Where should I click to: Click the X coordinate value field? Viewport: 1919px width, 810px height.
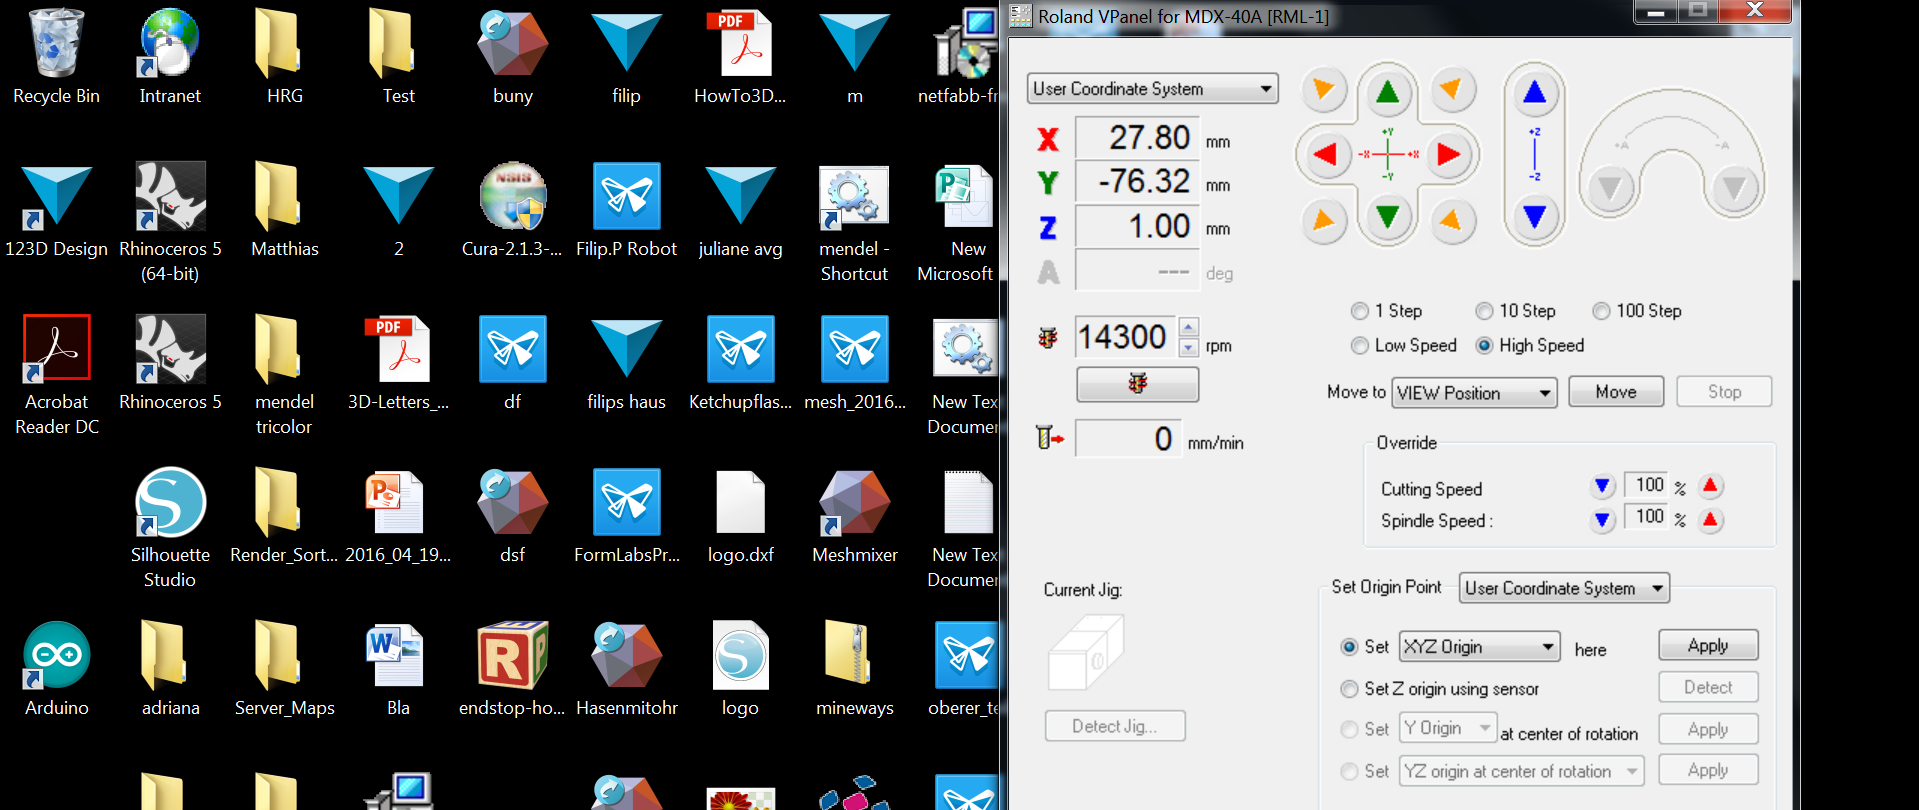(1137, 137)
